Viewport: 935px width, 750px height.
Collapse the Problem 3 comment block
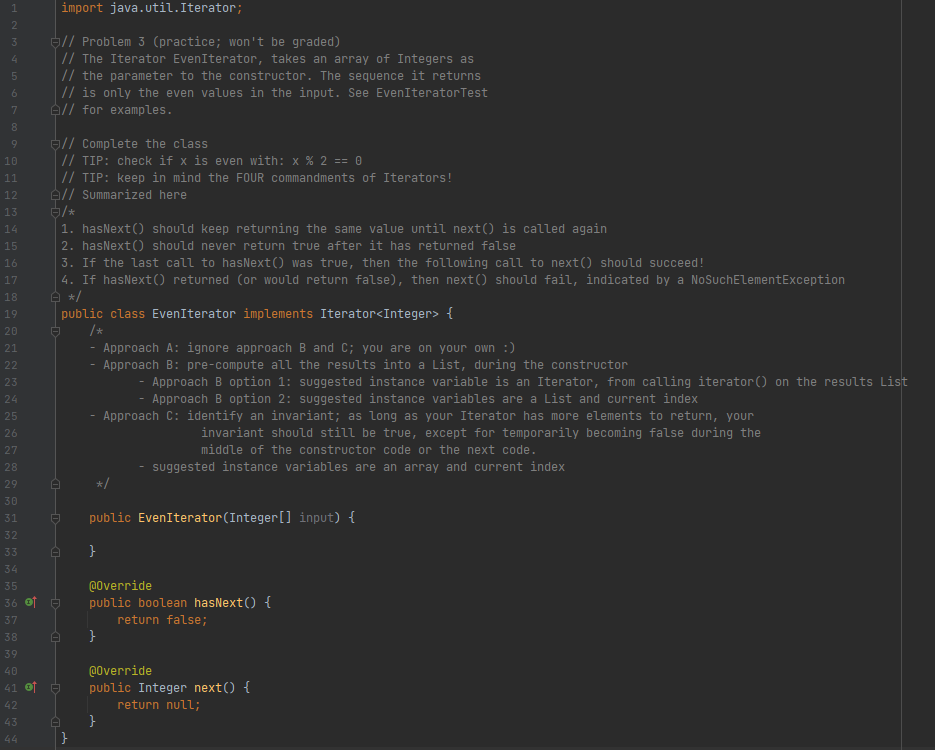coord(55,41)
